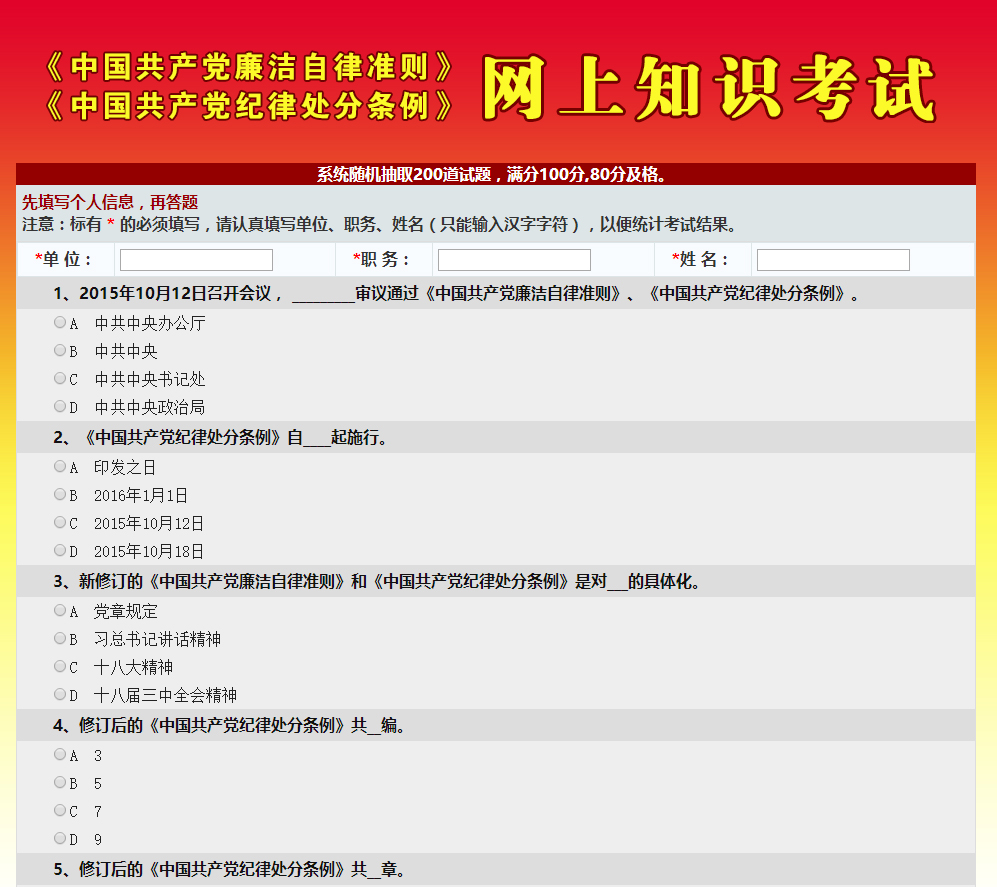Click the 职务 text input field

(514, 260)
